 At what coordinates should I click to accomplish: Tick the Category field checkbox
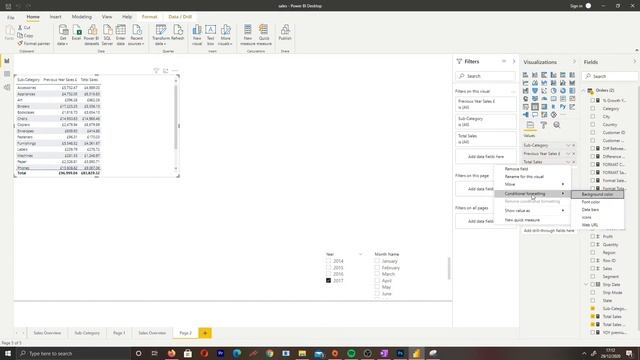[593, 109]
